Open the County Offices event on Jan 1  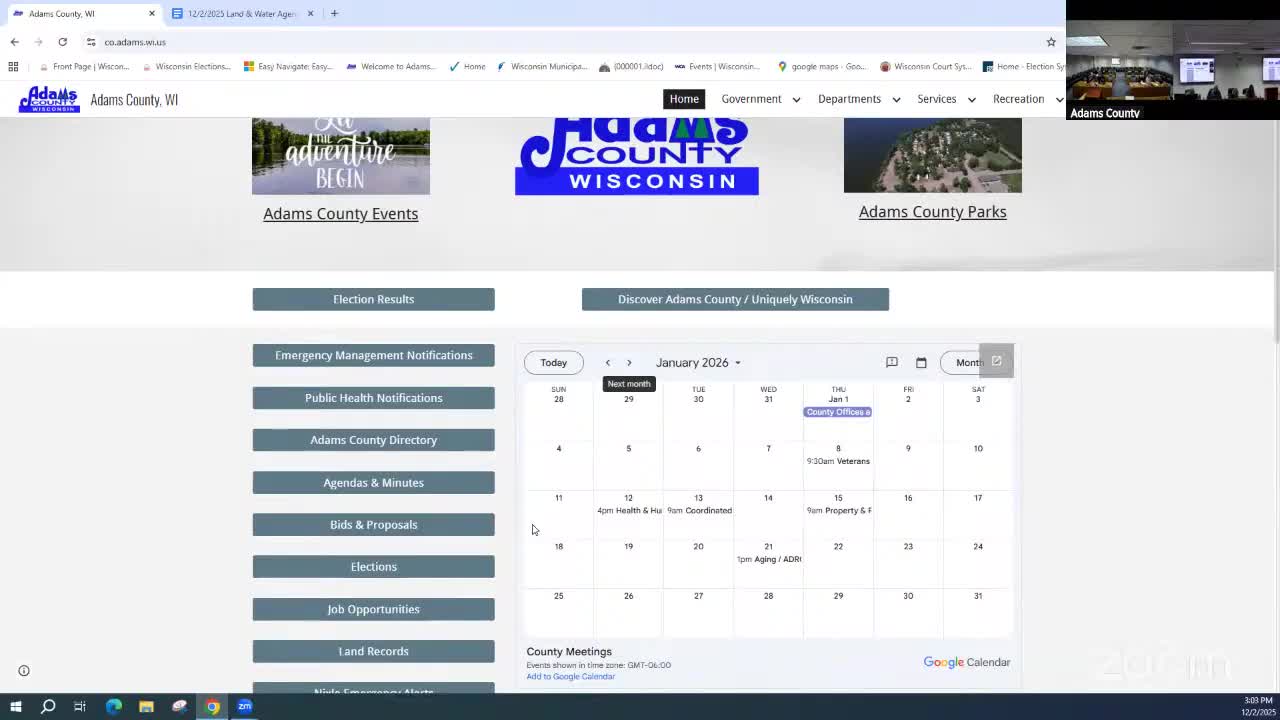point(838,412)
